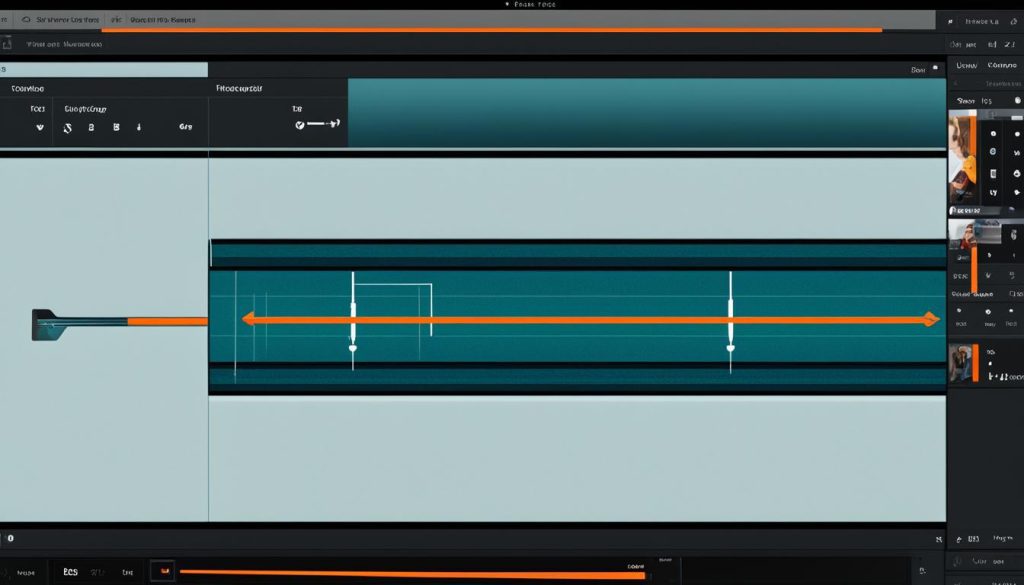1024x585 pixels.
Task: Click the white bracket box beside the first marker
Action: pyautogui.click(x=393, y=309)
